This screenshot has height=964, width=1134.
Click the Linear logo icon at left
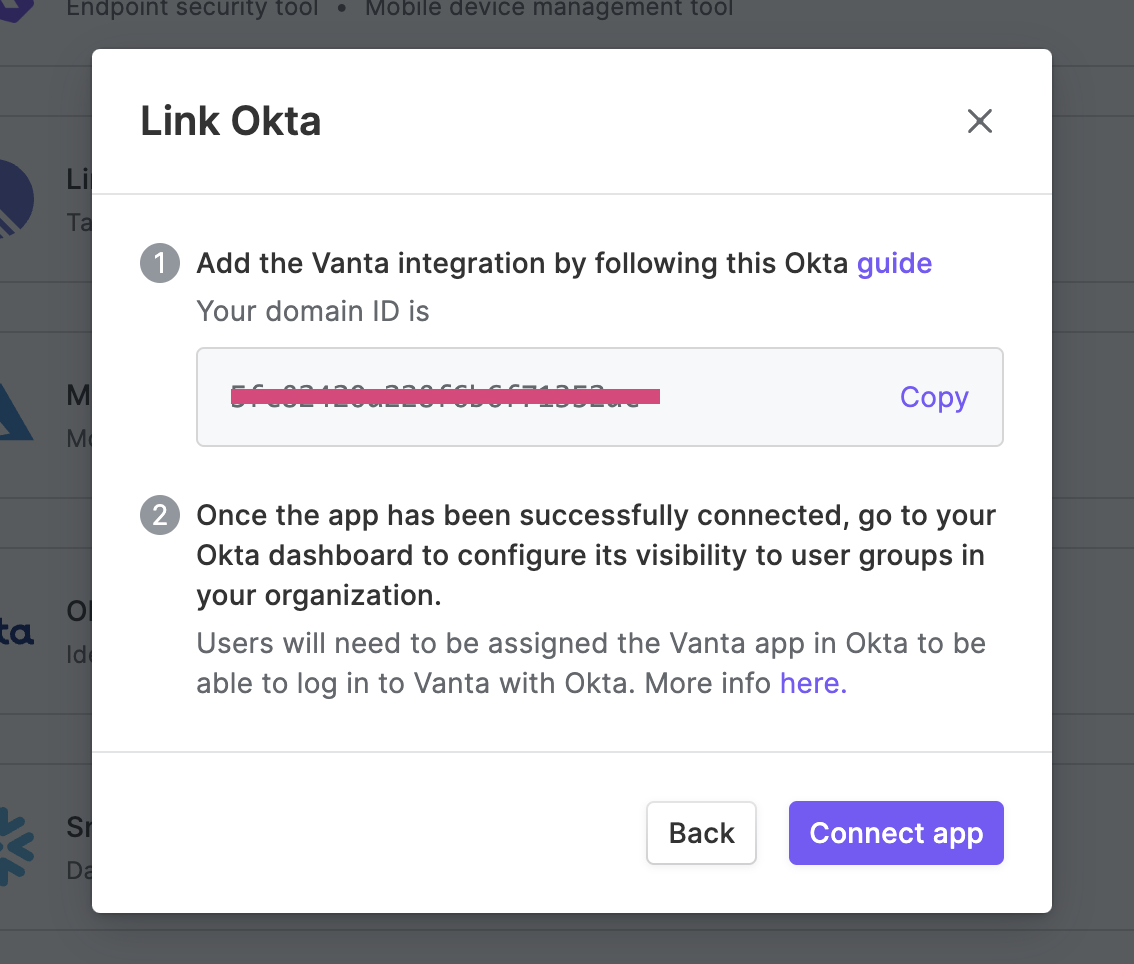click(16, 199)
